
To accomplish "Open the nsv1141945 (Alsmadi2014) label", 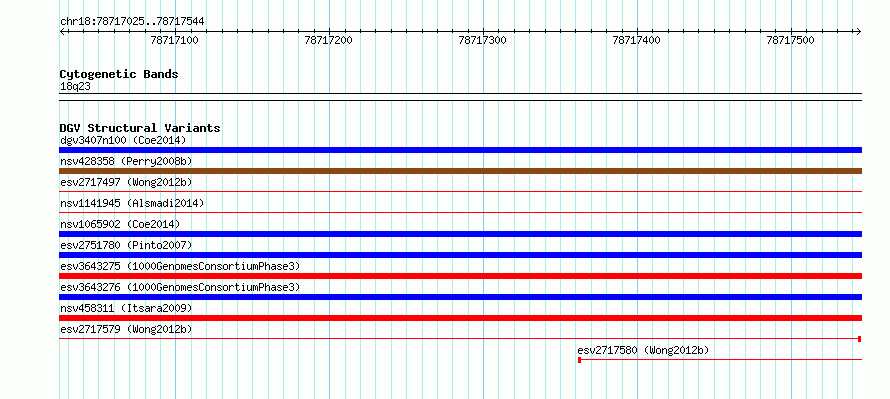I will click(x=132, y=203).
